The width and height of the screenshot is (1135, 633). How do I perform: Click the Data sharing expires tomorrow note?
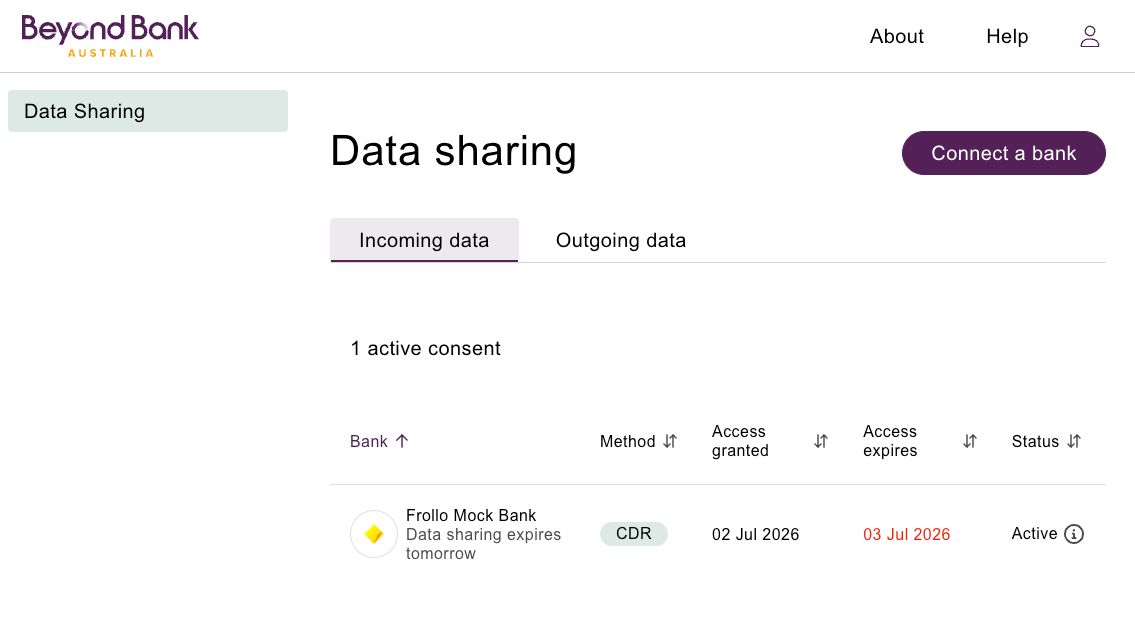[x=483, y=544]
